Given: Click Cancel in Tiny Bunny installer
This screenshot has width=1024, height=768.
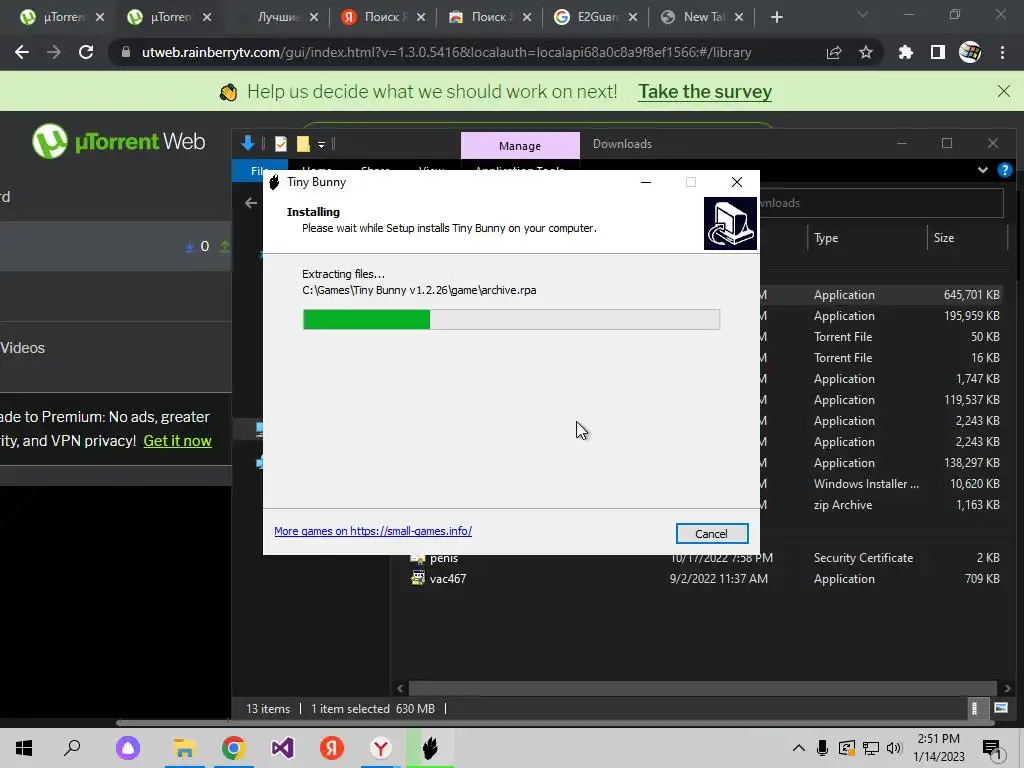Looking at the screenshot, I should 712,534.
